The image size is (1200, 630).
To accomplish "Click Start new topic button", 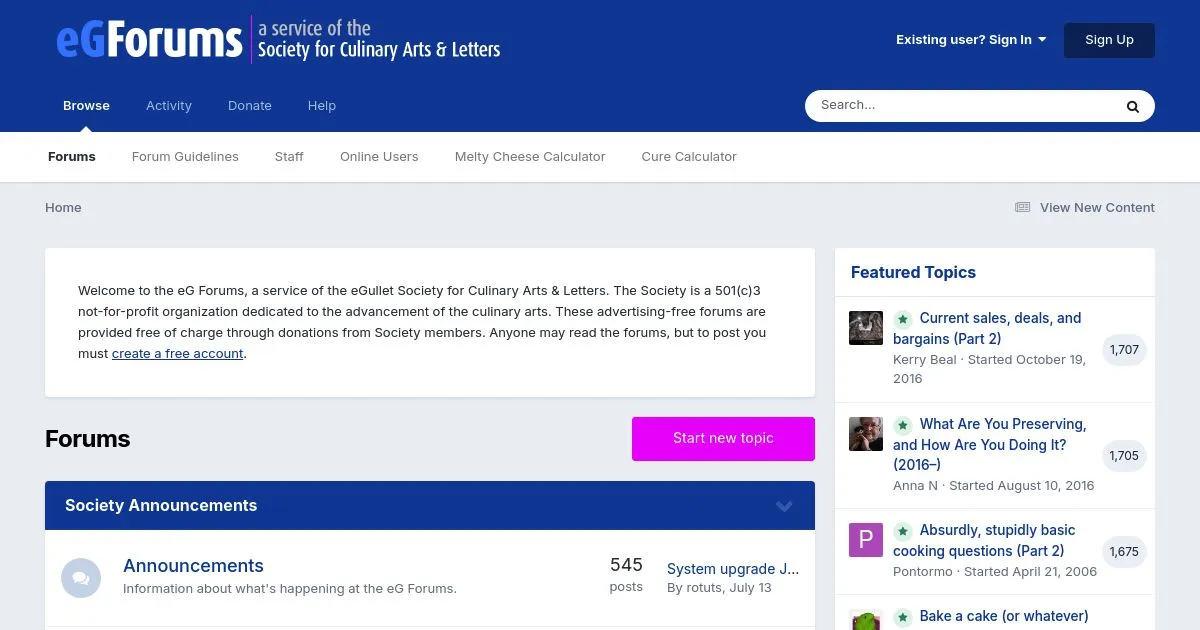I will 723,439.
